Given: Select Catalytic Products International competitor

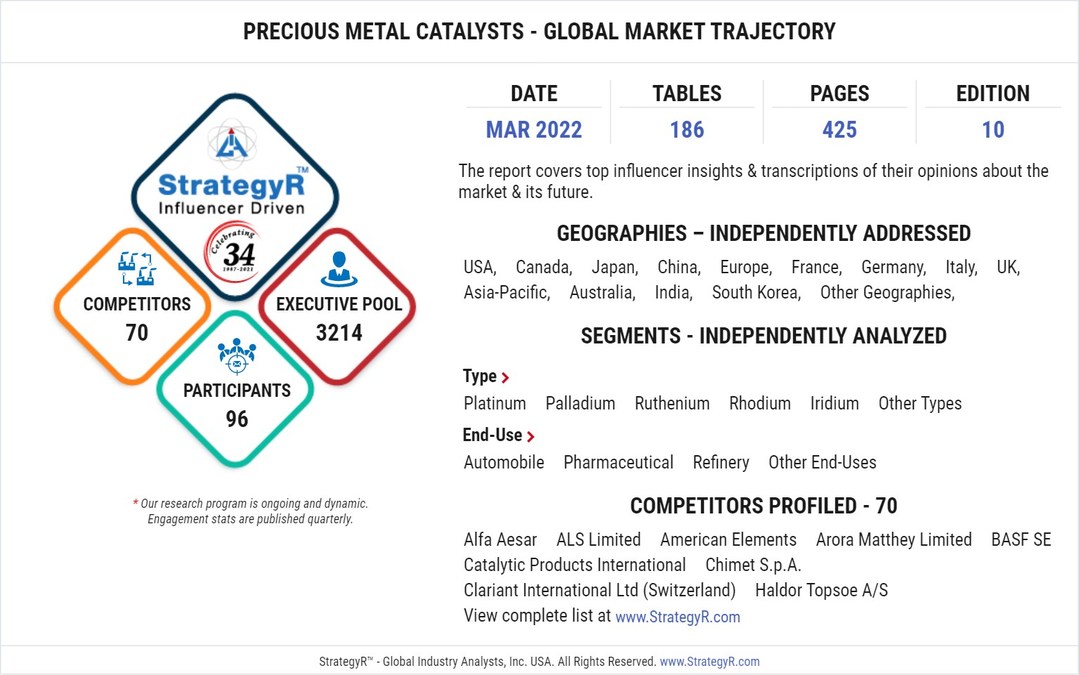Looking at the screenshot, I should [575, 566].
